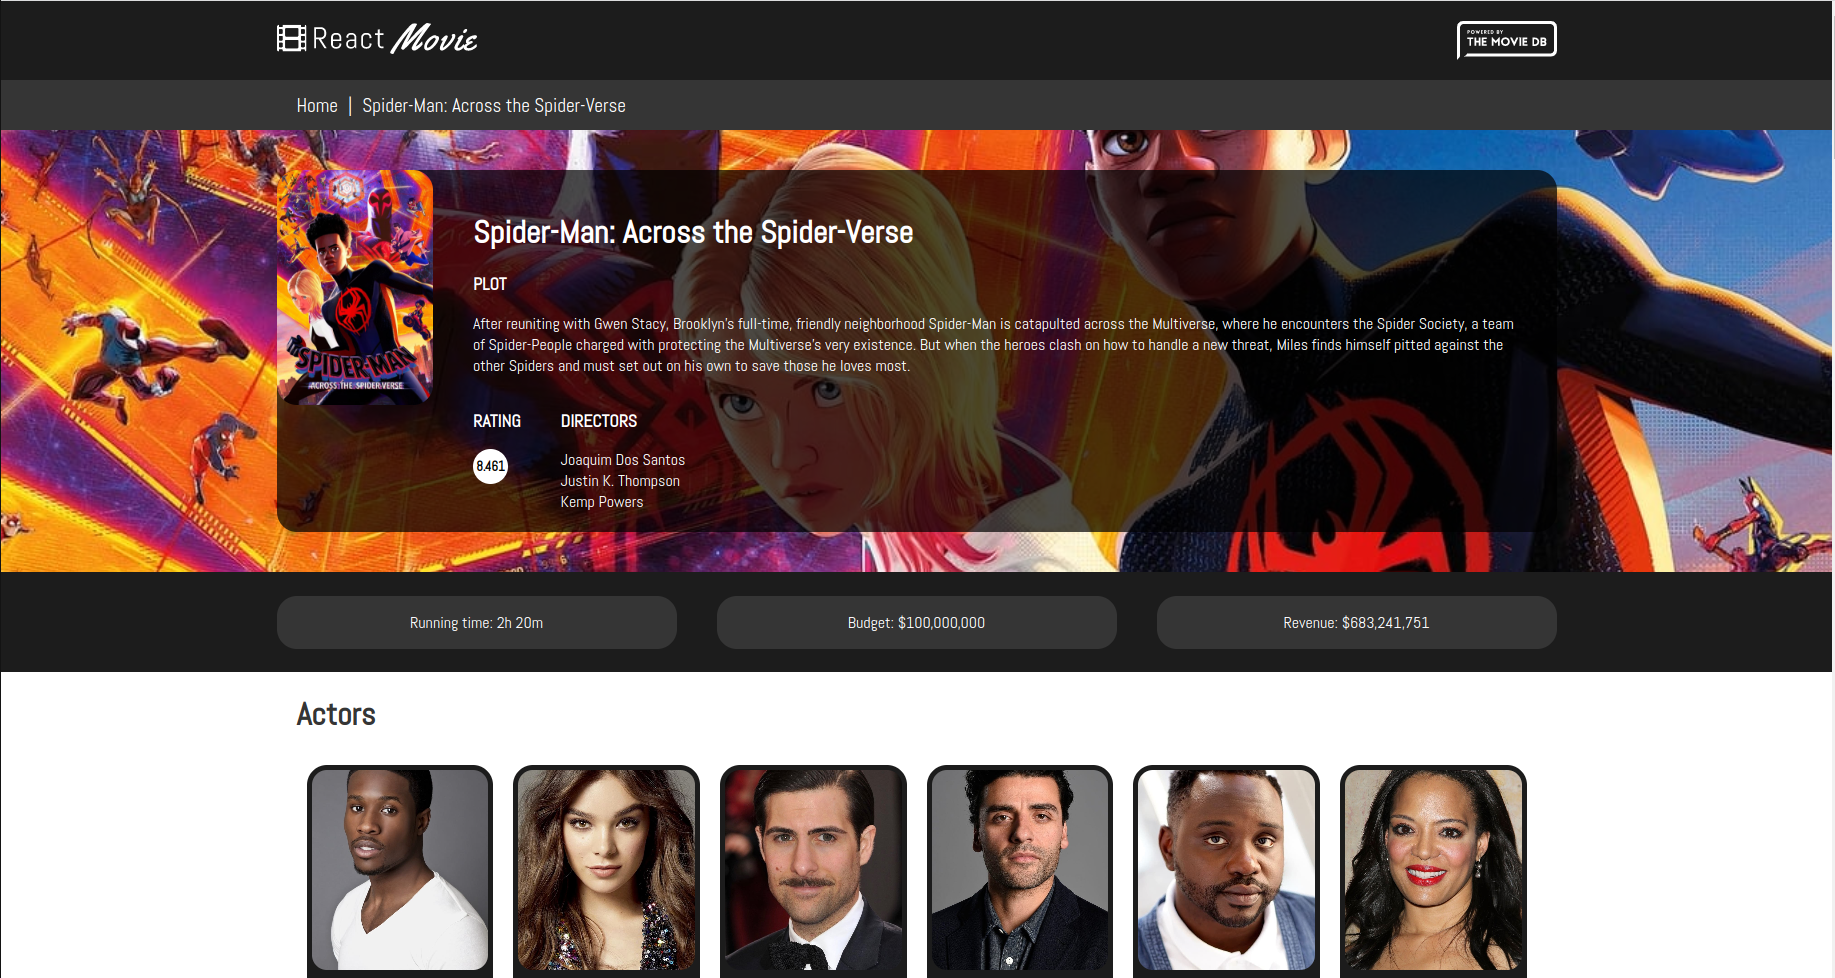Click the React Movie film-strip logo icon

(291, 39)
